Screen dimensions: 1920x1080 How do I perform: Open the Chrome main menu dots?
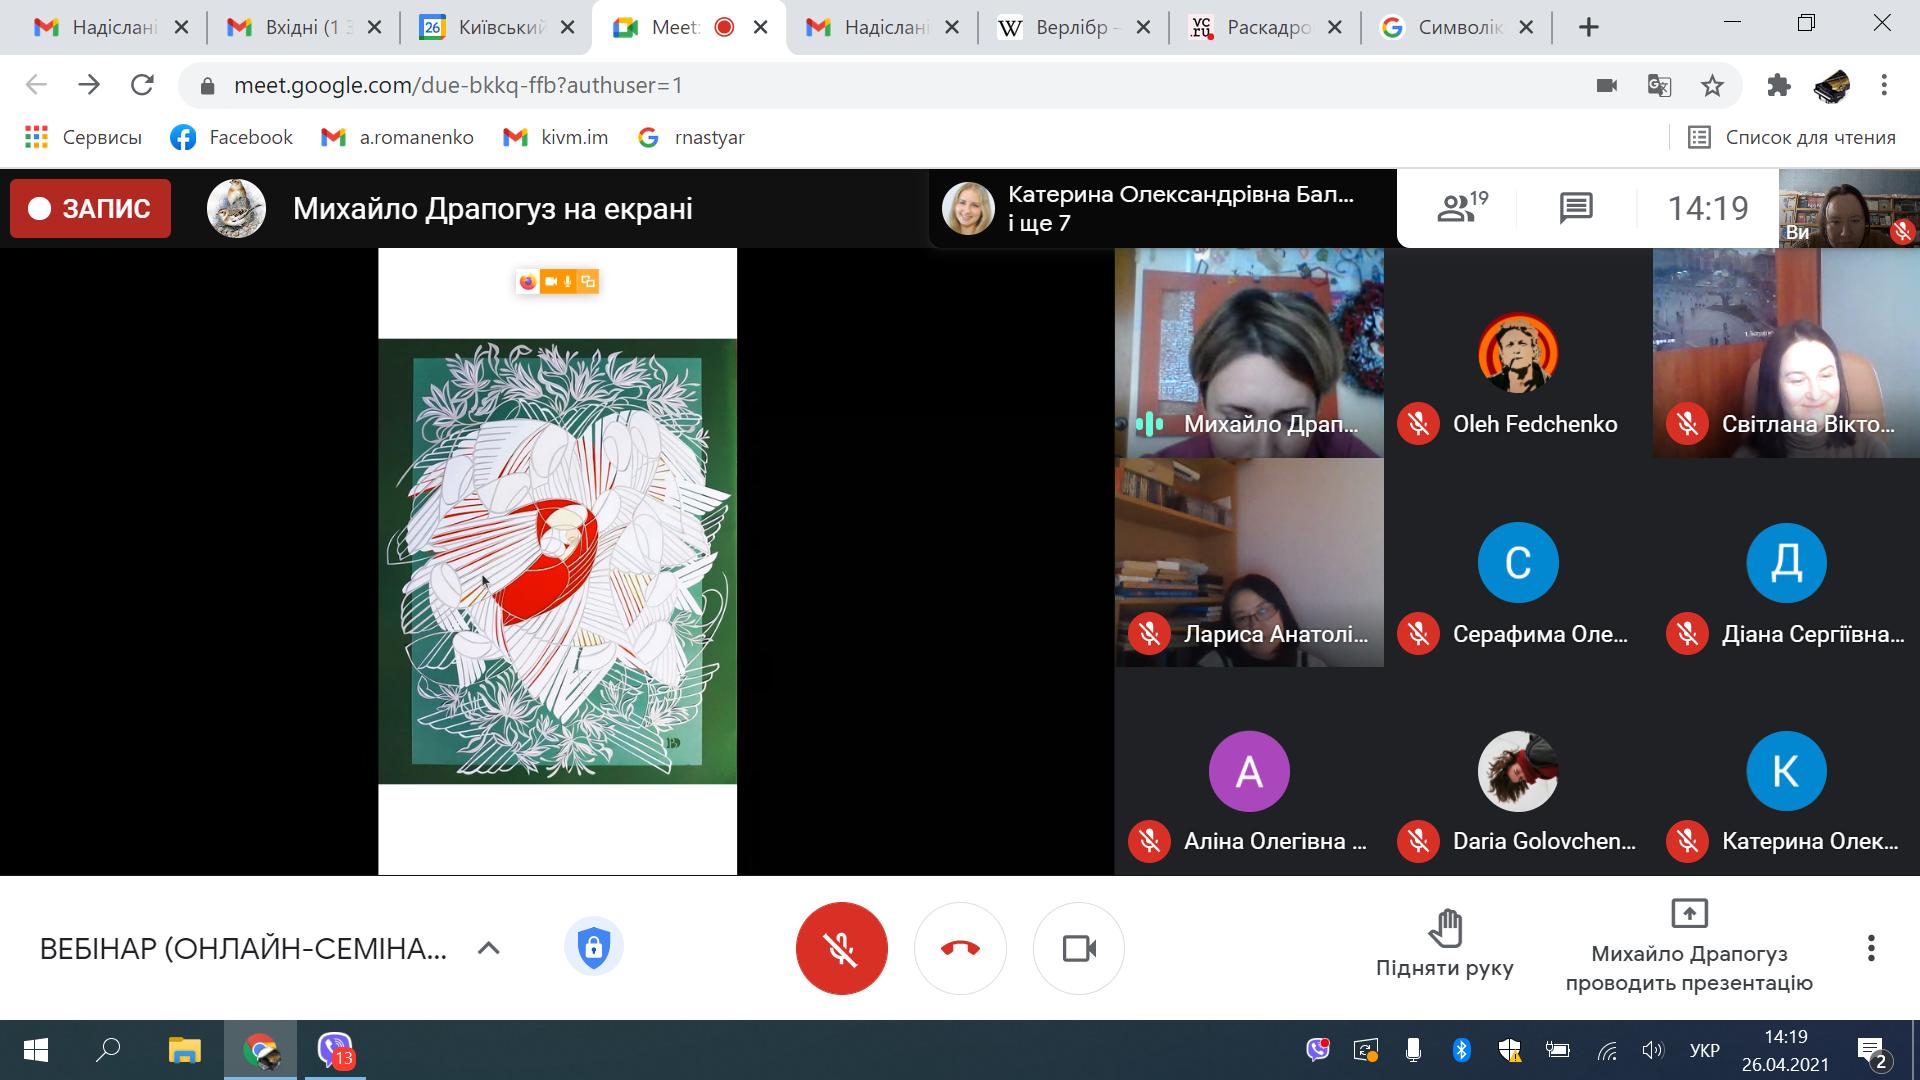coord(1884,86)
